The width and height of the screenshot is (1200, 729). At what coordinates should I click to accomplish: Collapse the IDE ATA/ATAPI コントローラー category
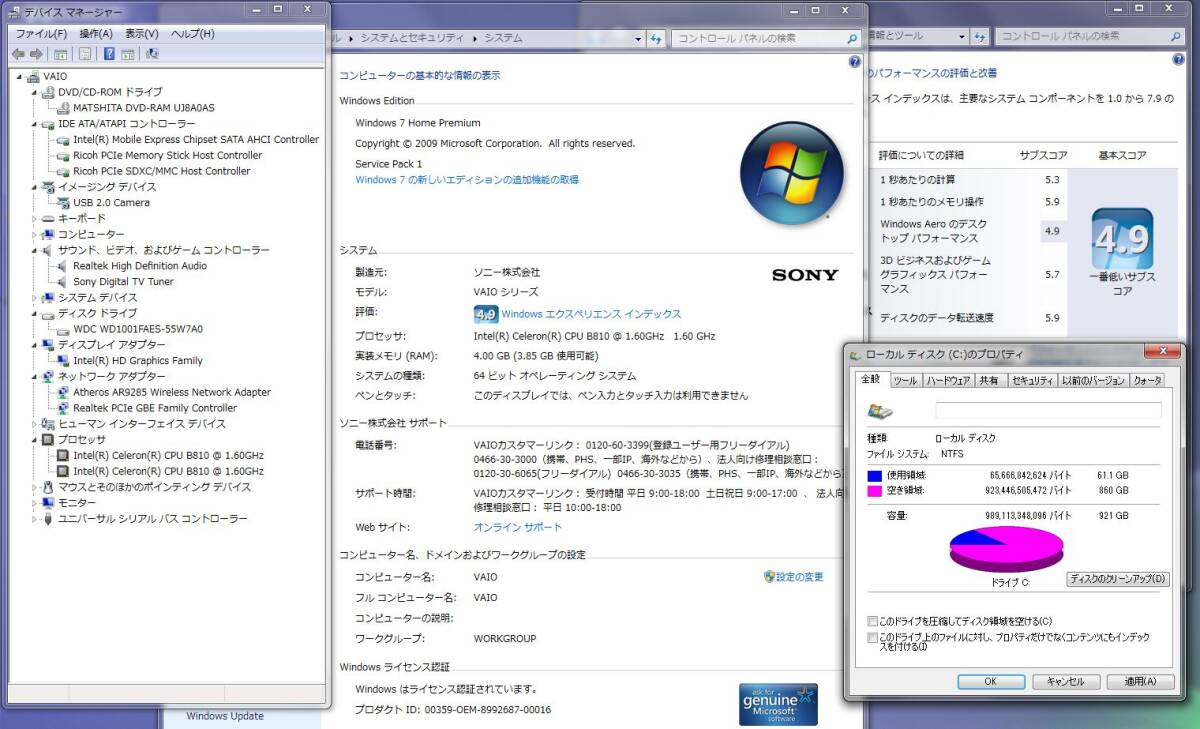click(35, 124)
